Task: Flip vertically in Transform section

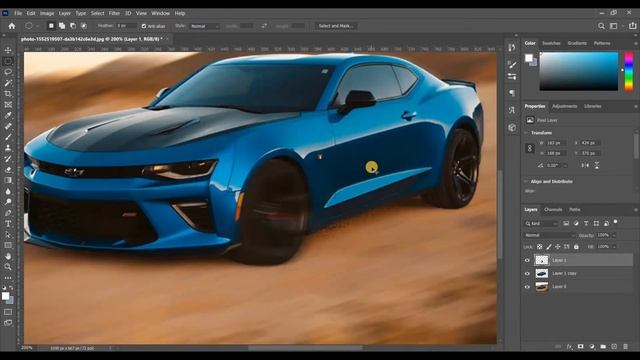Action: 597,165
